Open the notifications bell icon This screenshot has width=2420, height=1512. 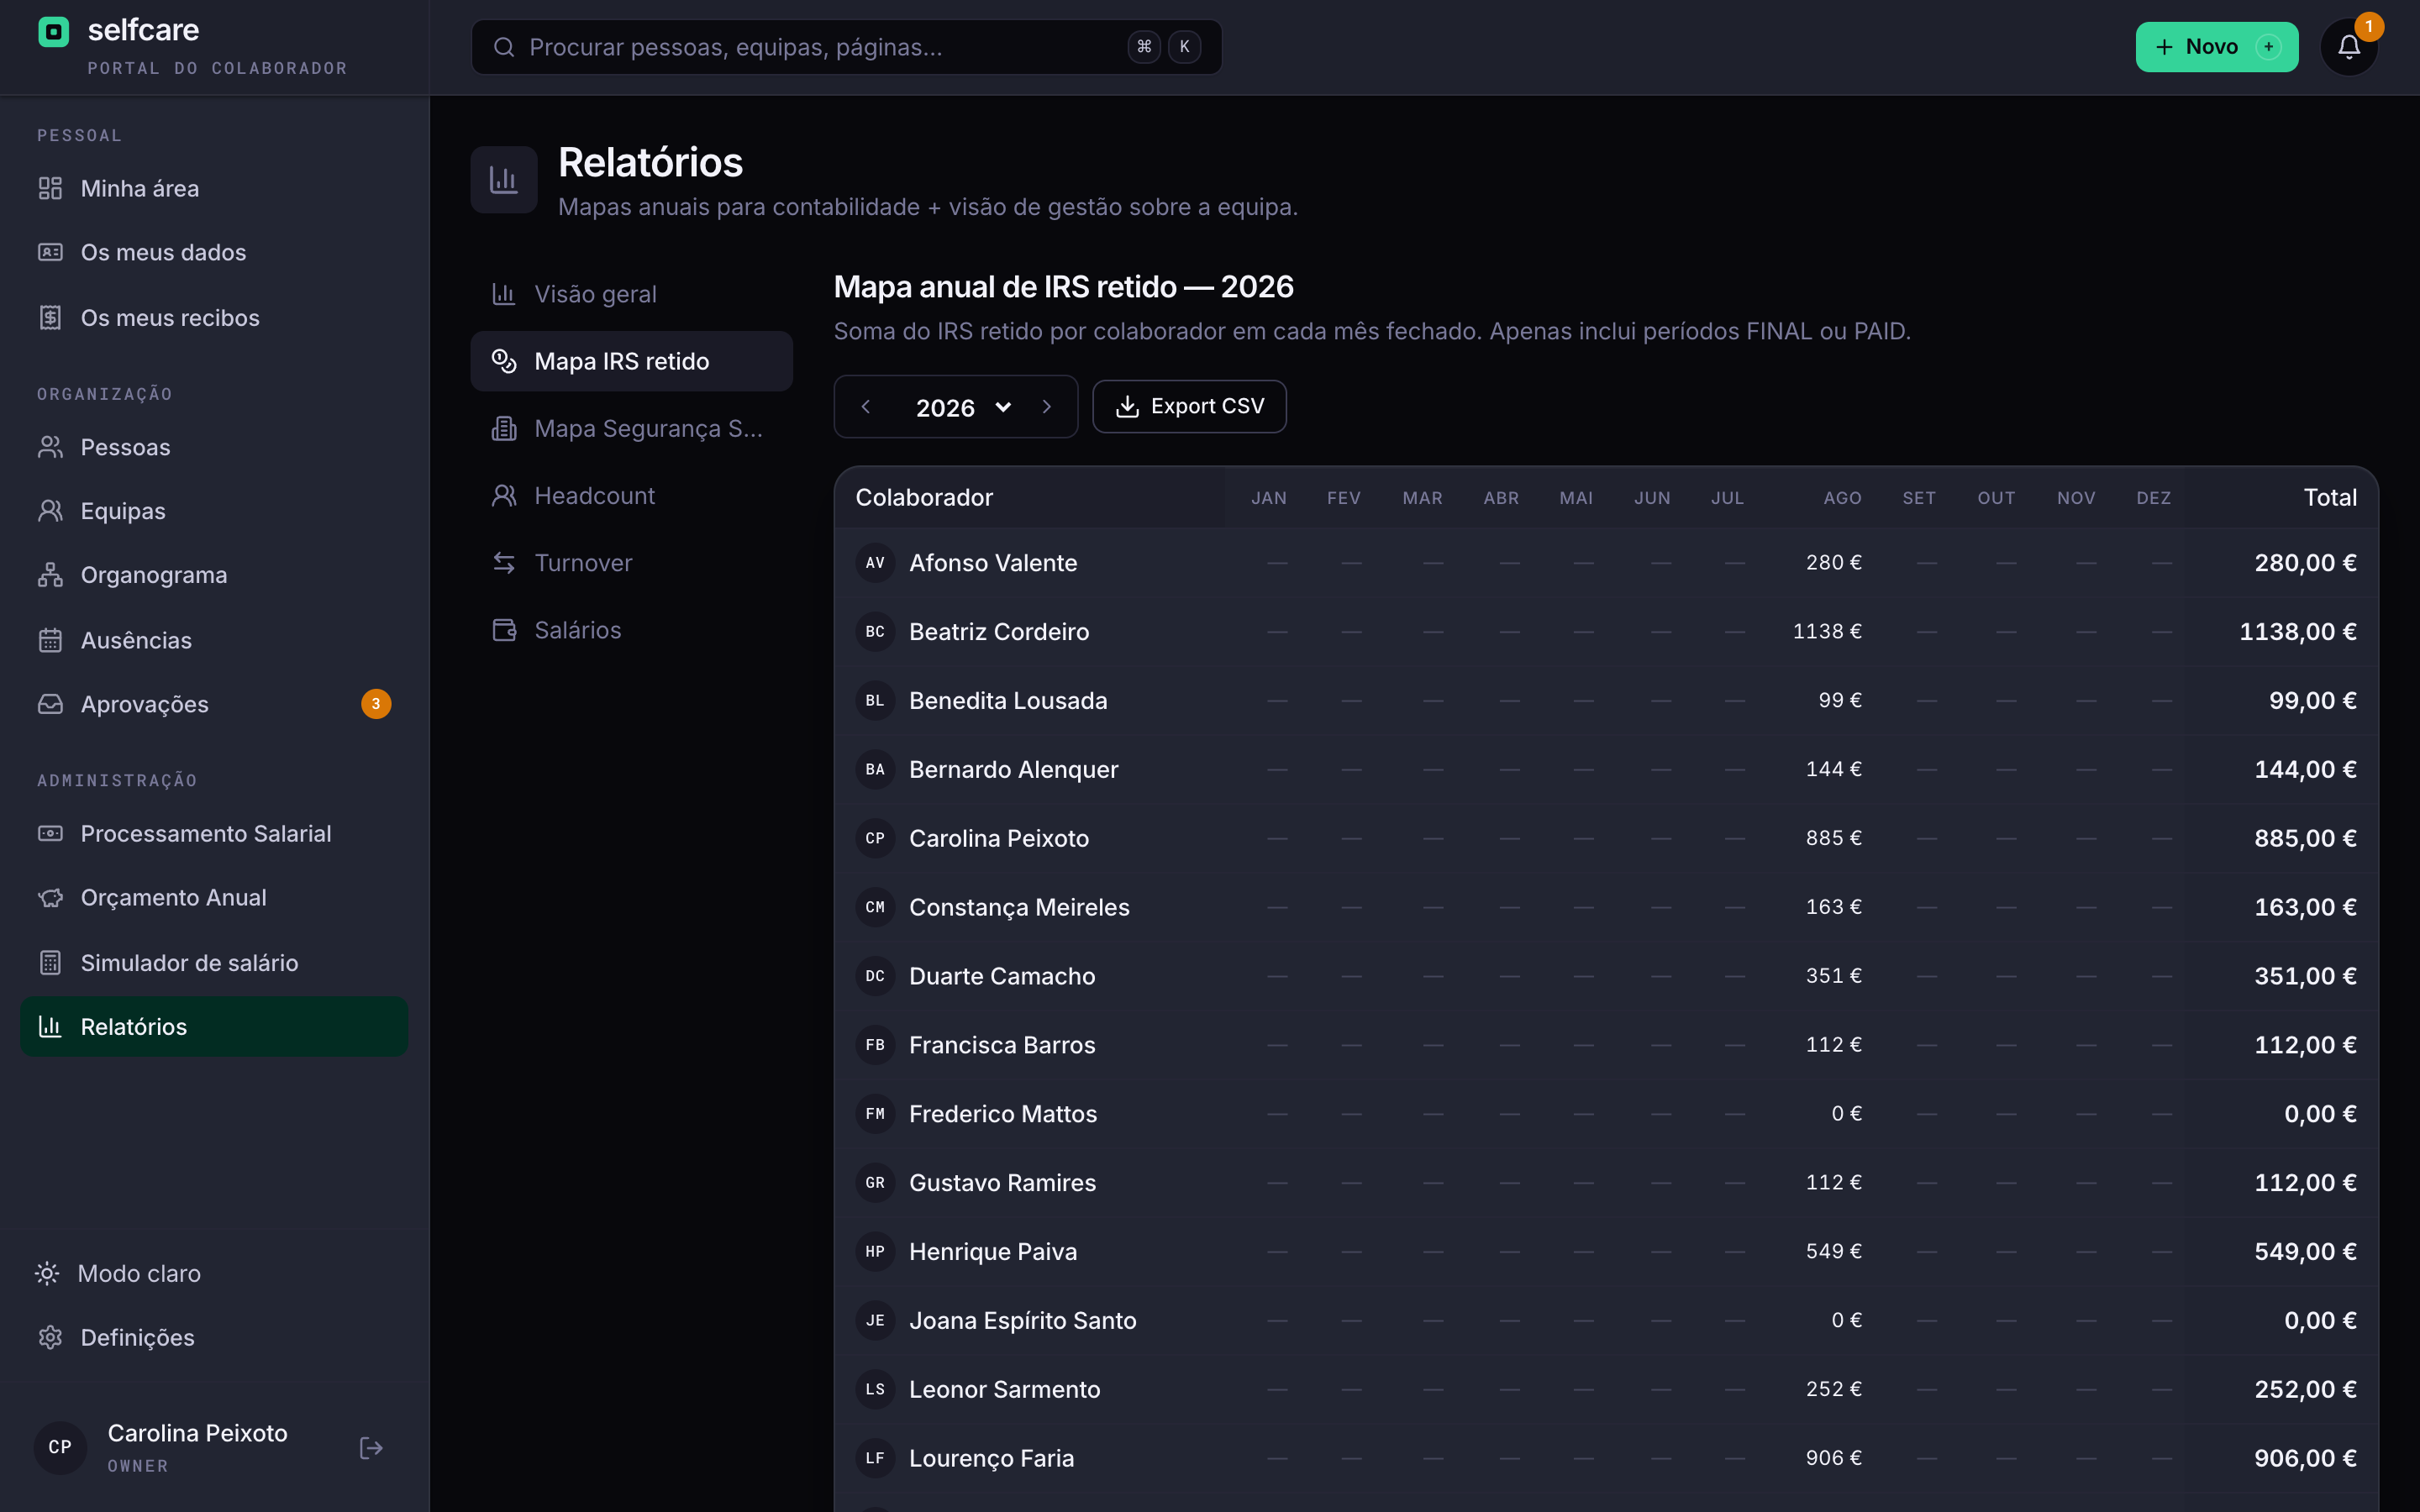click(x=2348, y=47)
